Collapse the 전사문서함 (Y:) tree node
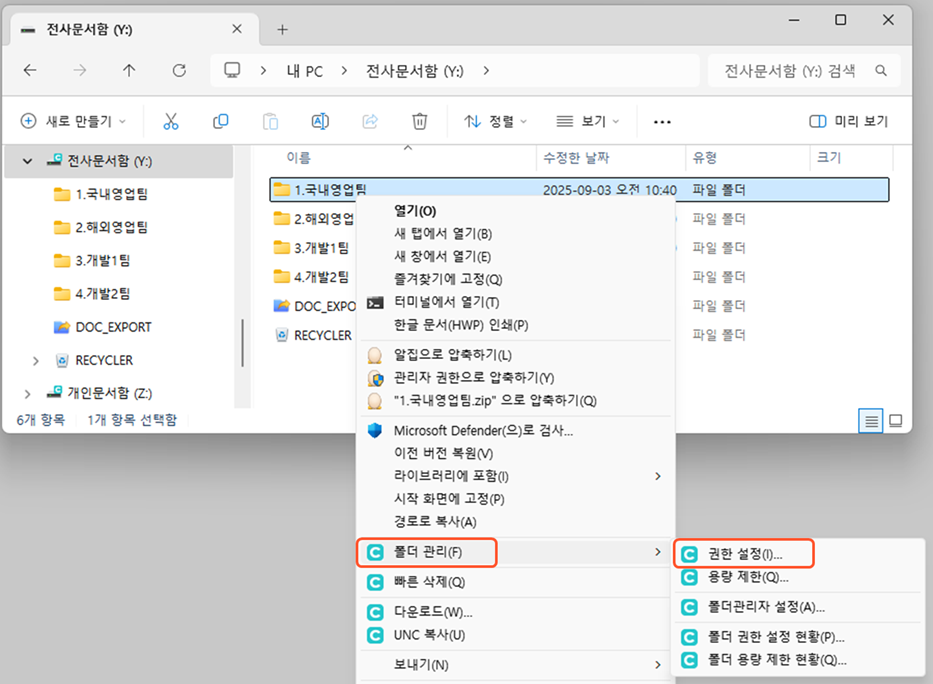This screenshot has height=684, width=933. pyautogui.click(x=28, y=161)
